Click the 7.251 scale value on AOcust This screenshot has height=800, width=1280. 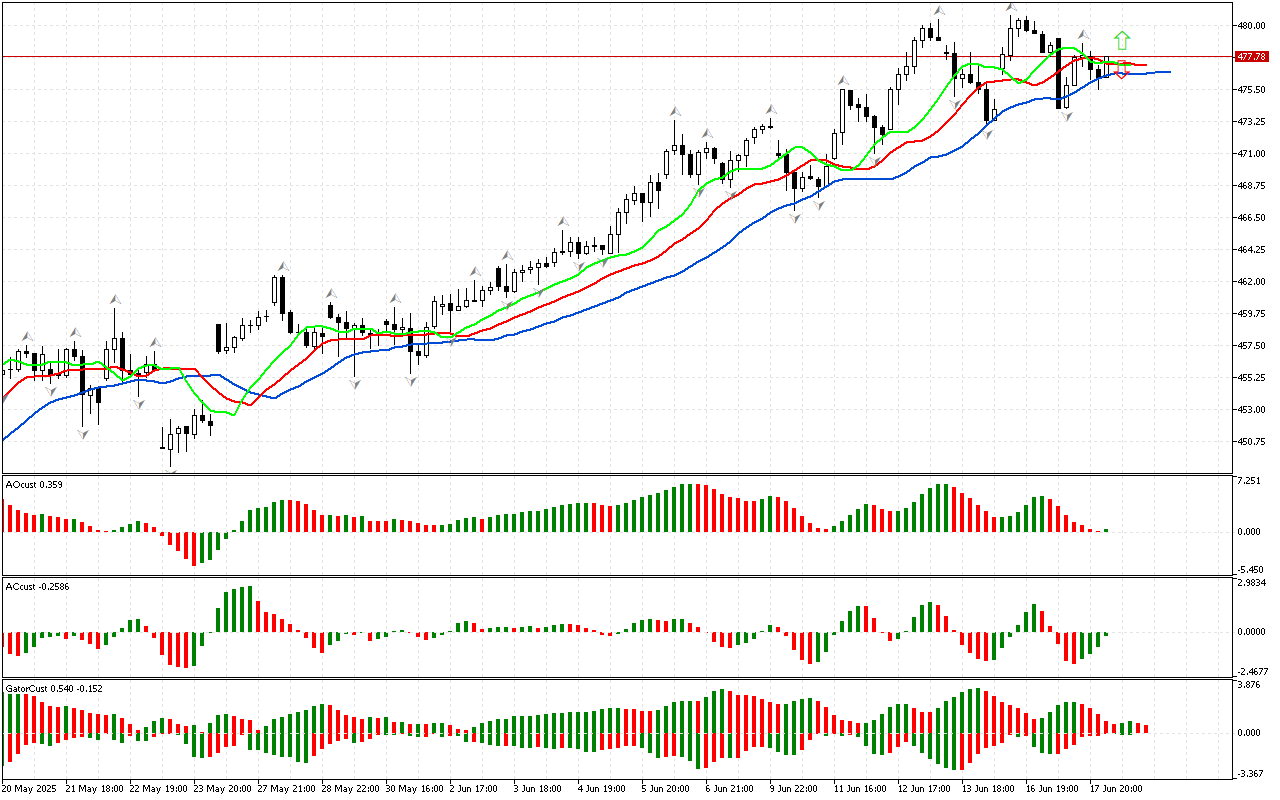click(1251, 481)
